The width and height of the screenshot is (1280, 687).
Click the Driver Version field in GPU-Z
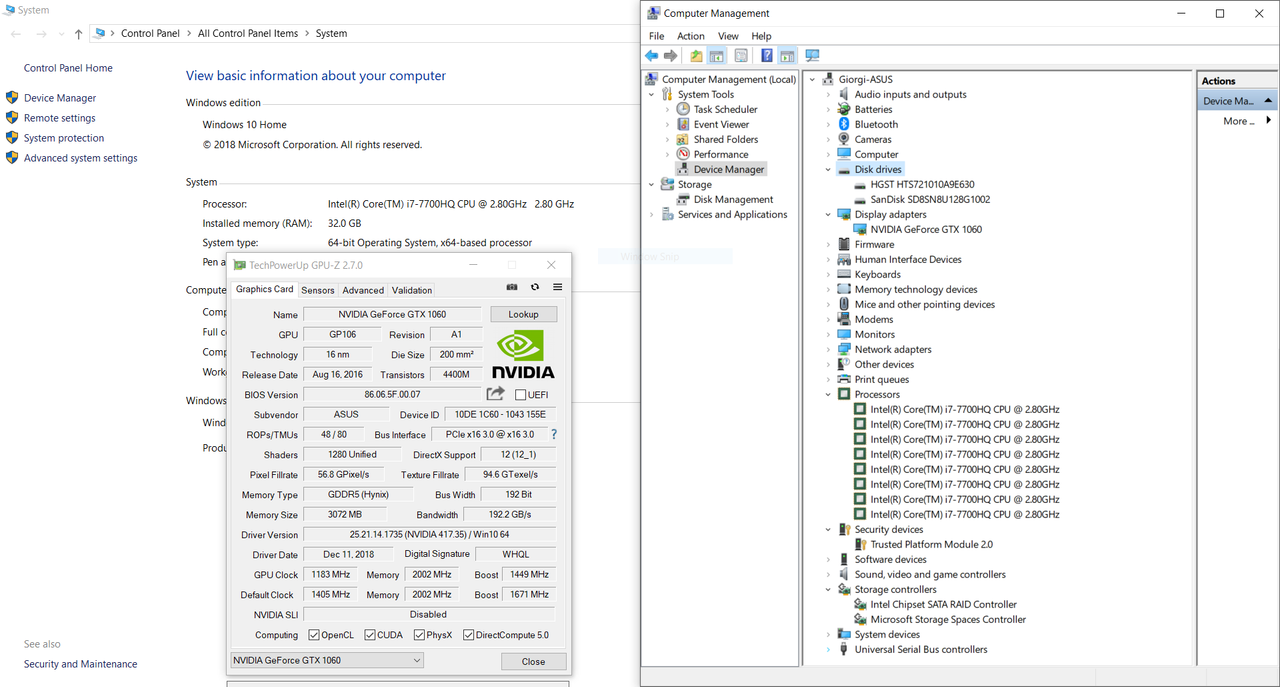[430, 535]
